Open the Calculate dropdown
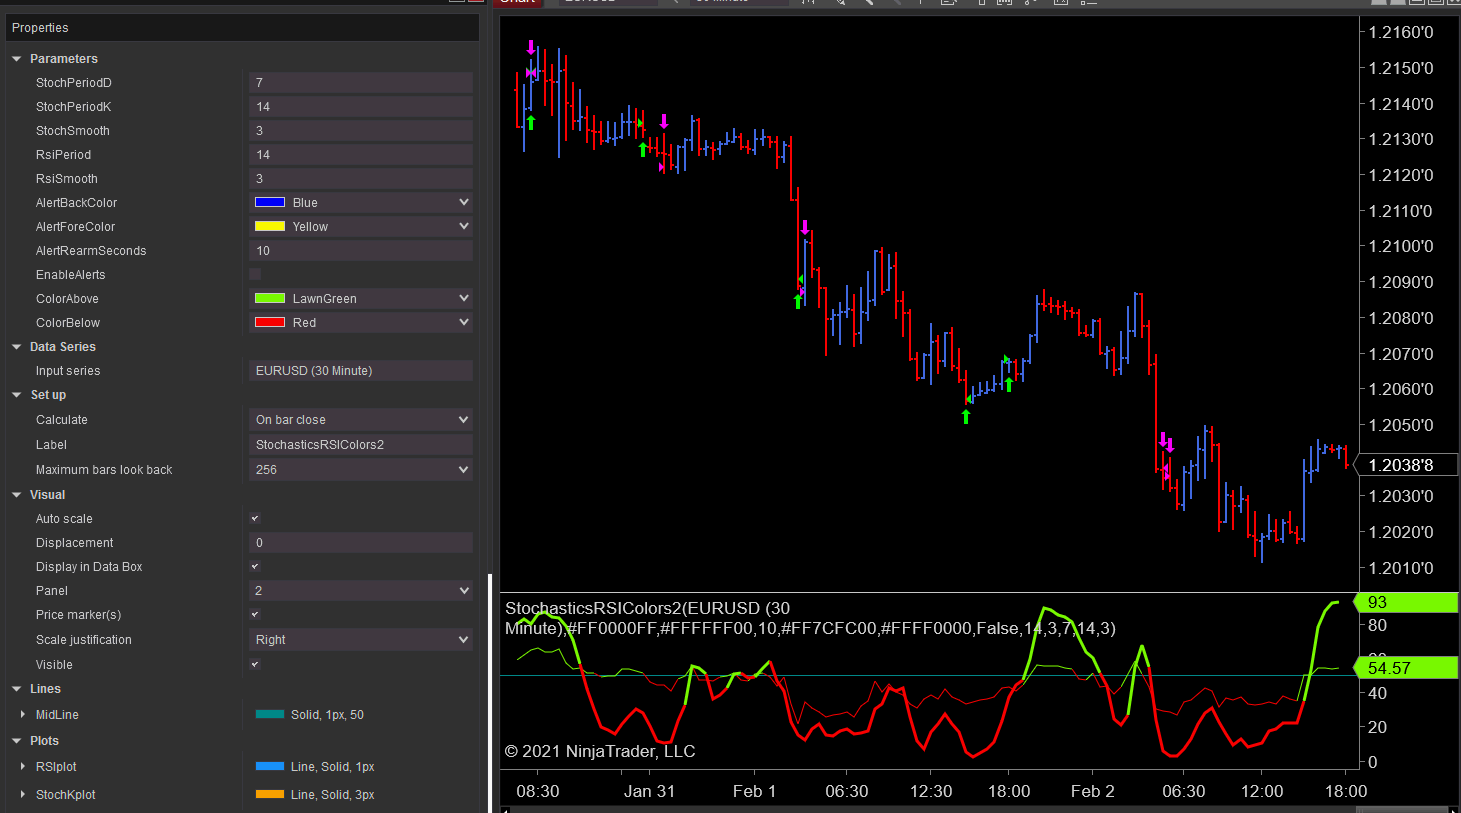 point(361,419)
